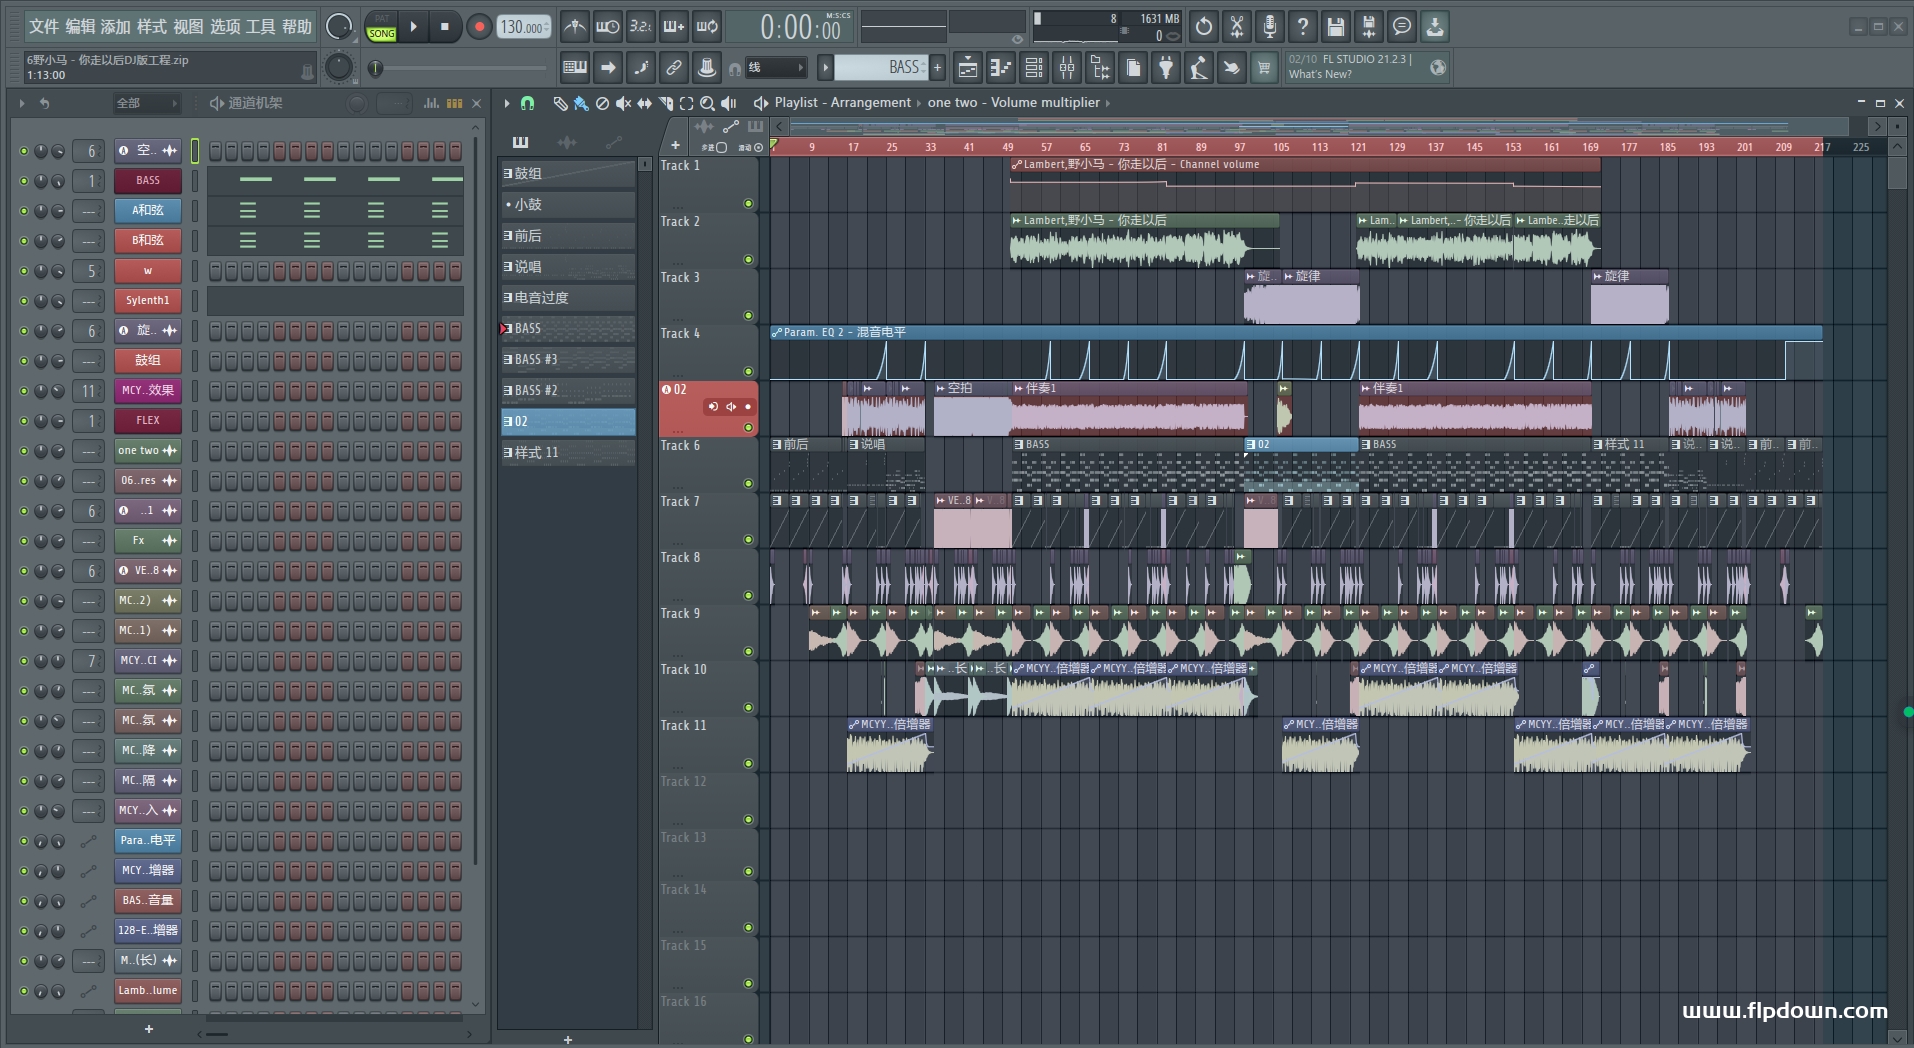This screenshot has height=1048, width=1914.
Task: Open the browser tree view icon
Action: [x=1100, y=68]
